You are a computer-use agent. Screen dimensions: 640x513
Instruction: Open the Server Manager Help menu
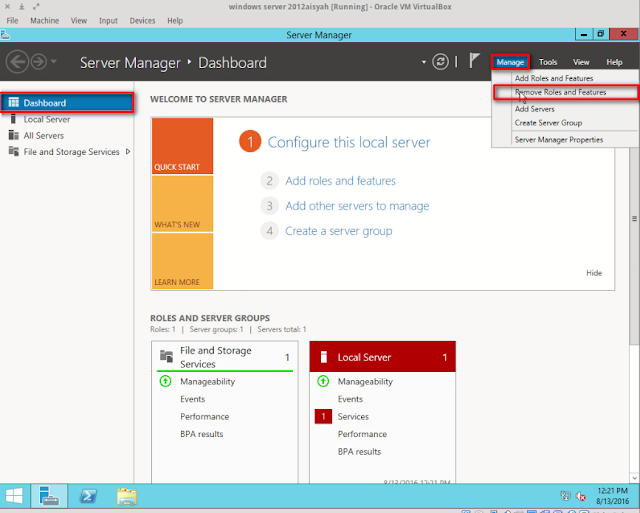(x=614, y=62)
